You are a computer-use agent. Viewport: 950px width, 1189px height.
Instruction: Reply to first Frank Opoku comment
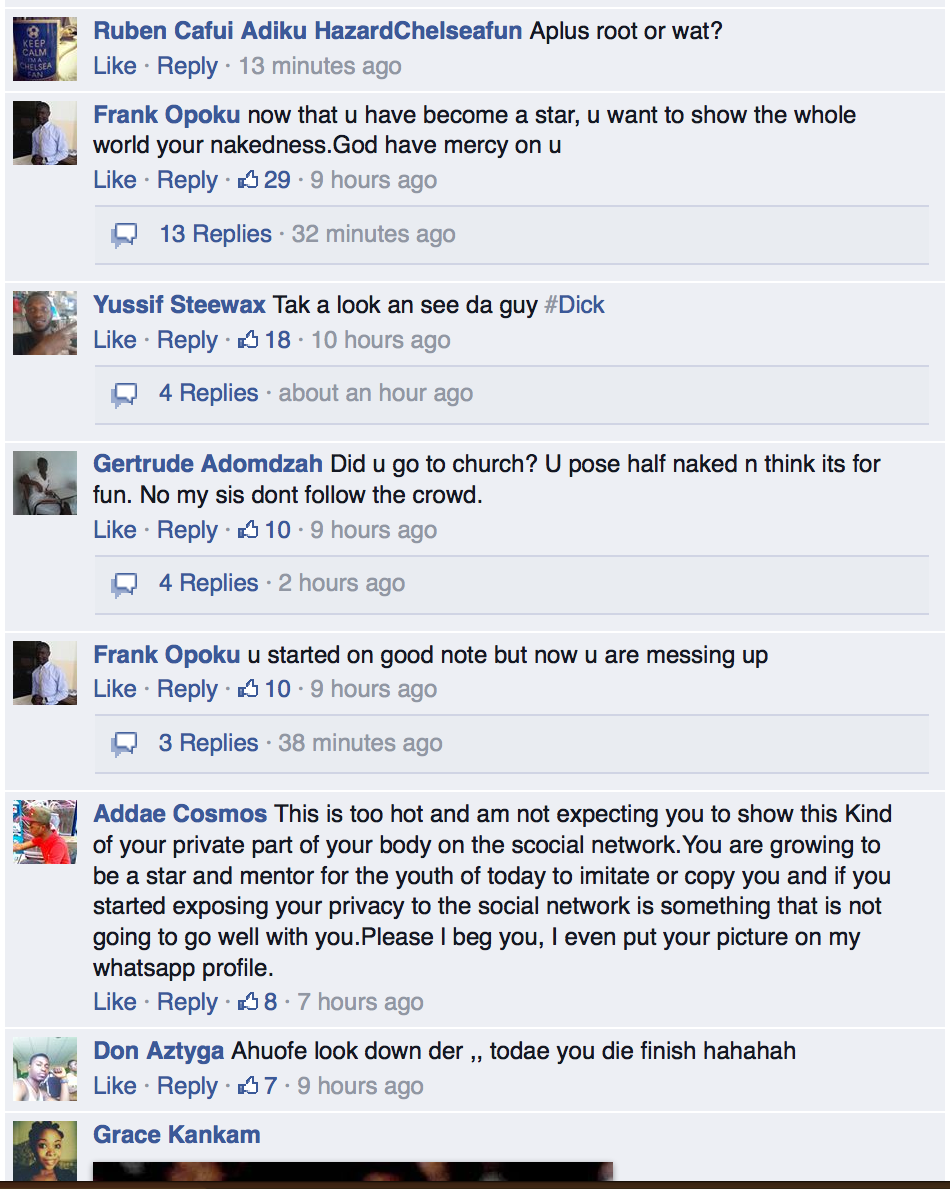click(x=187, y=180)
